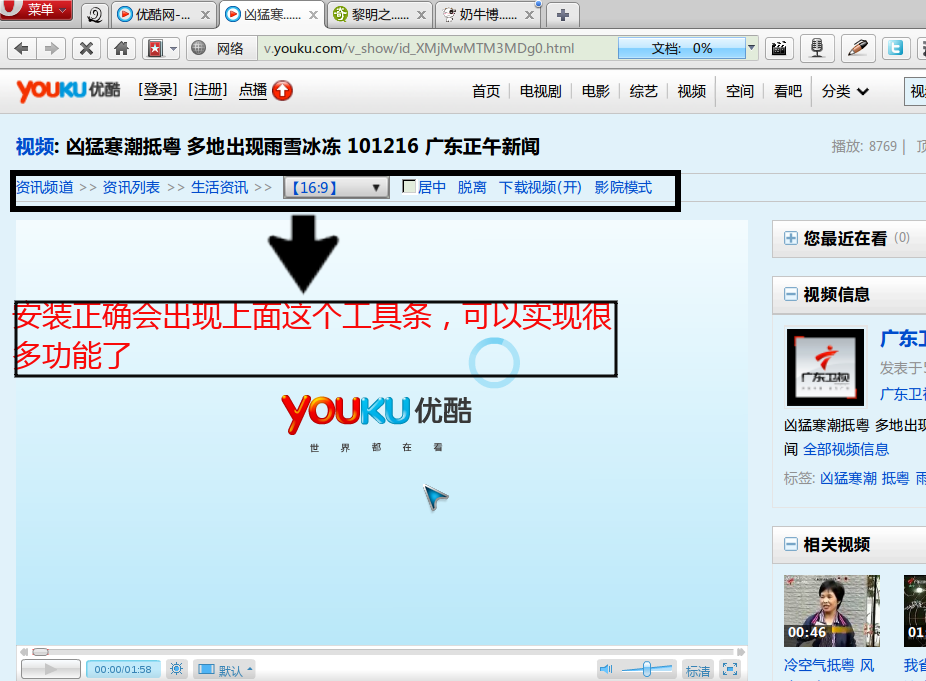Click the microphone icon in toolbar
Screen dimensions: 926x681
click(817, 48)
